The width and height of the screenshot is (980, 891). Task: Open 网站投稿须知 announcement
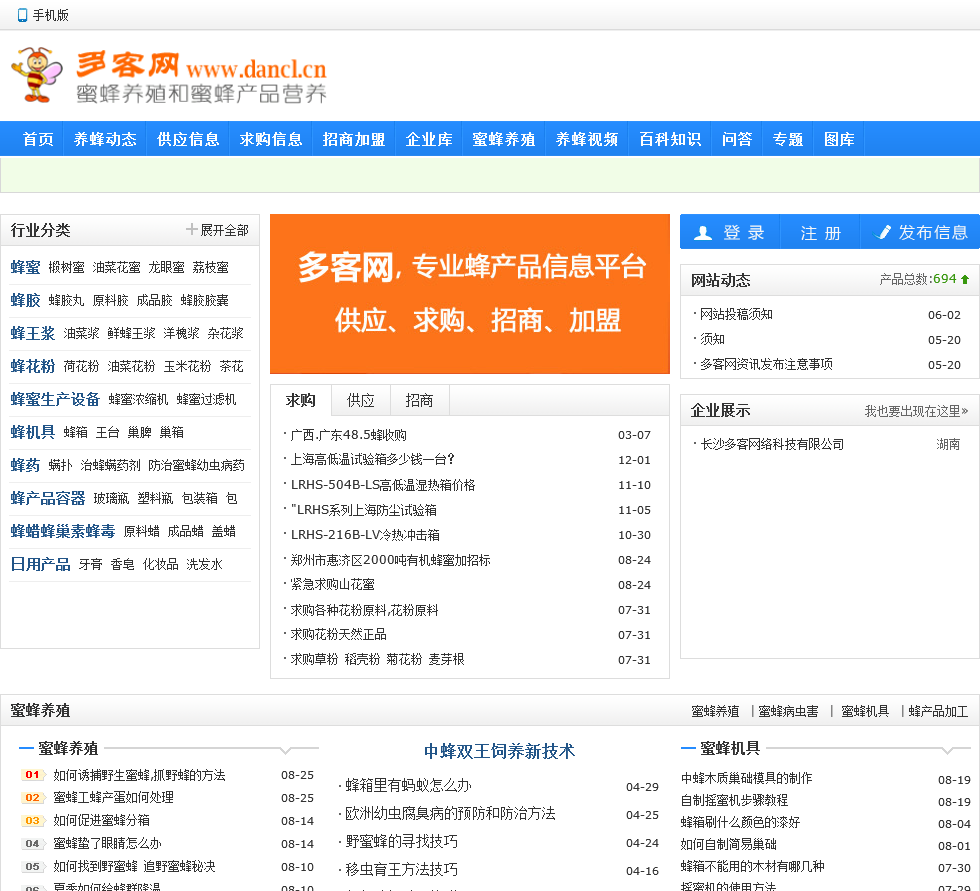[736, 314]
